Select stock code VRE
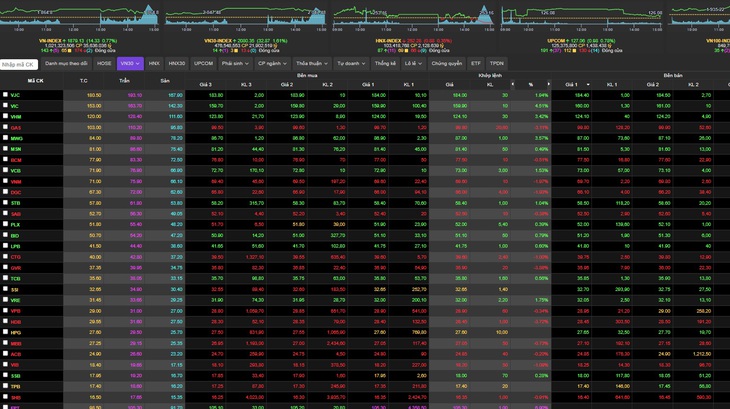 click(x=15, y=300)
